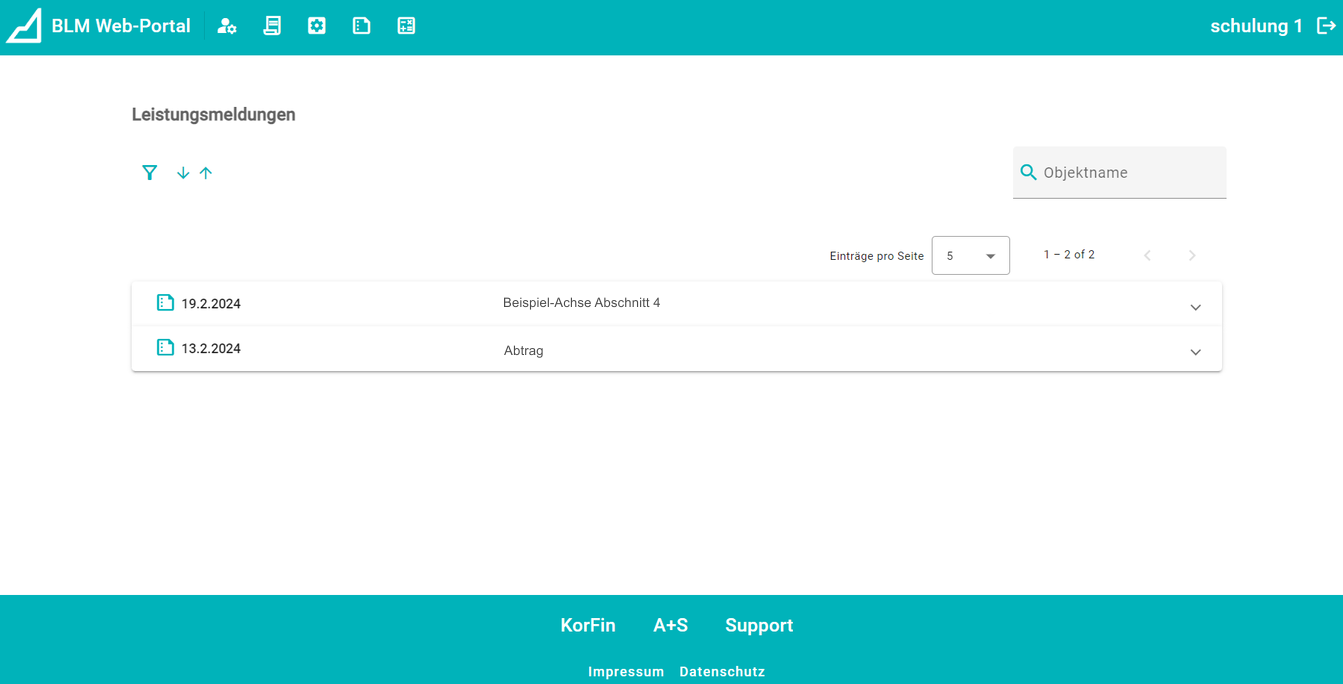Viewport: 1343px width, 684px height.
Task: Go to the previous page arrow
Action: (1148, 256)
